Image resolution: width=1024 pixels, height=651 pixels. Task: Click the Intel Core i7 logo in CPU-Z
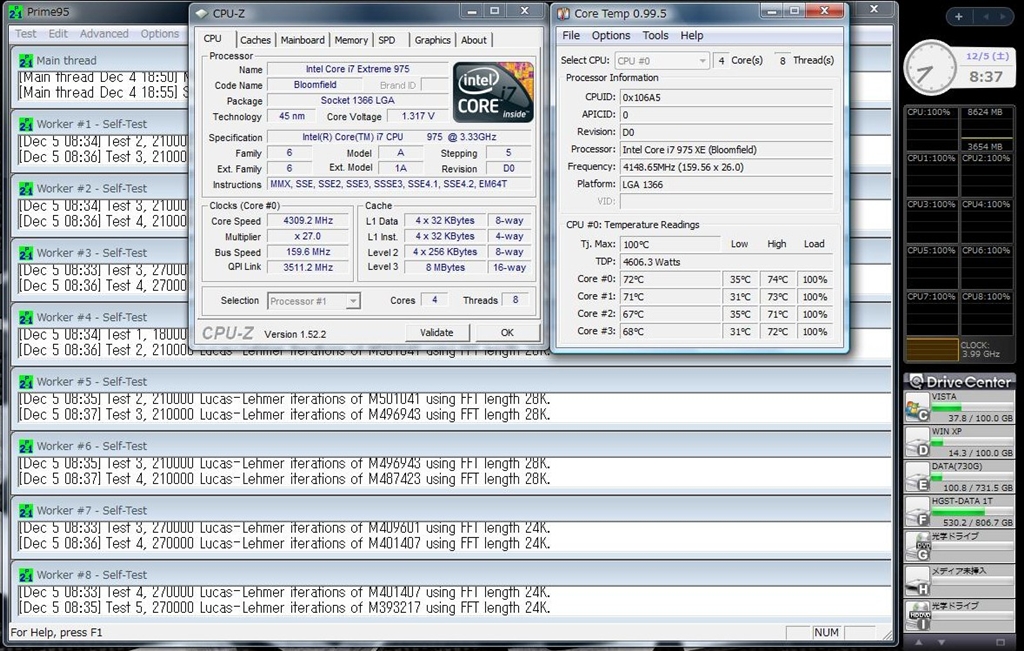tap(493, 92)
